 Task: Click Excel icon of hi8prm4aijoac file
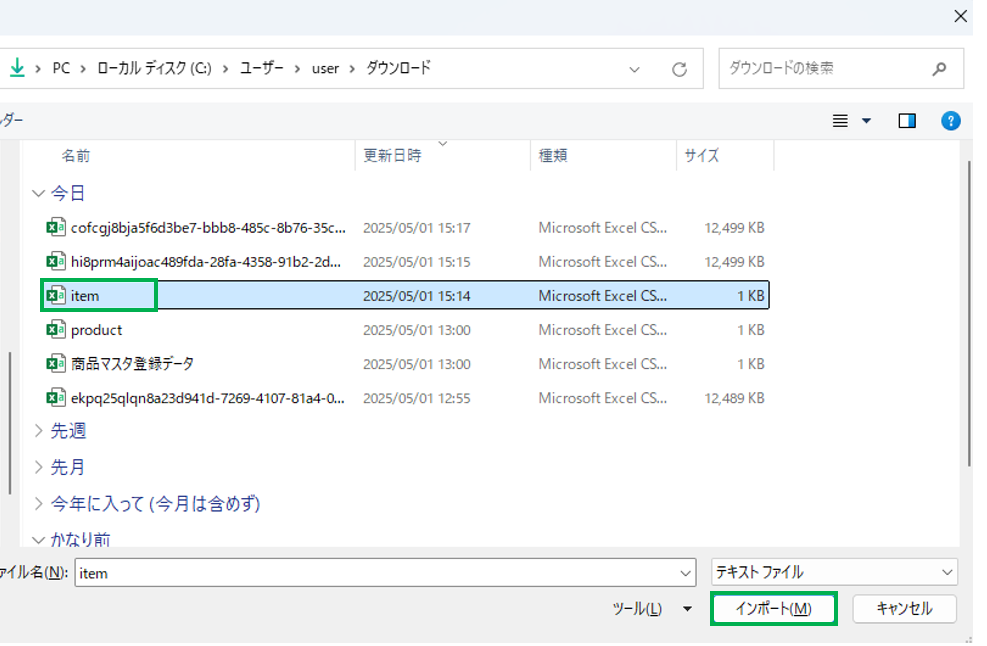coord(56,261)
